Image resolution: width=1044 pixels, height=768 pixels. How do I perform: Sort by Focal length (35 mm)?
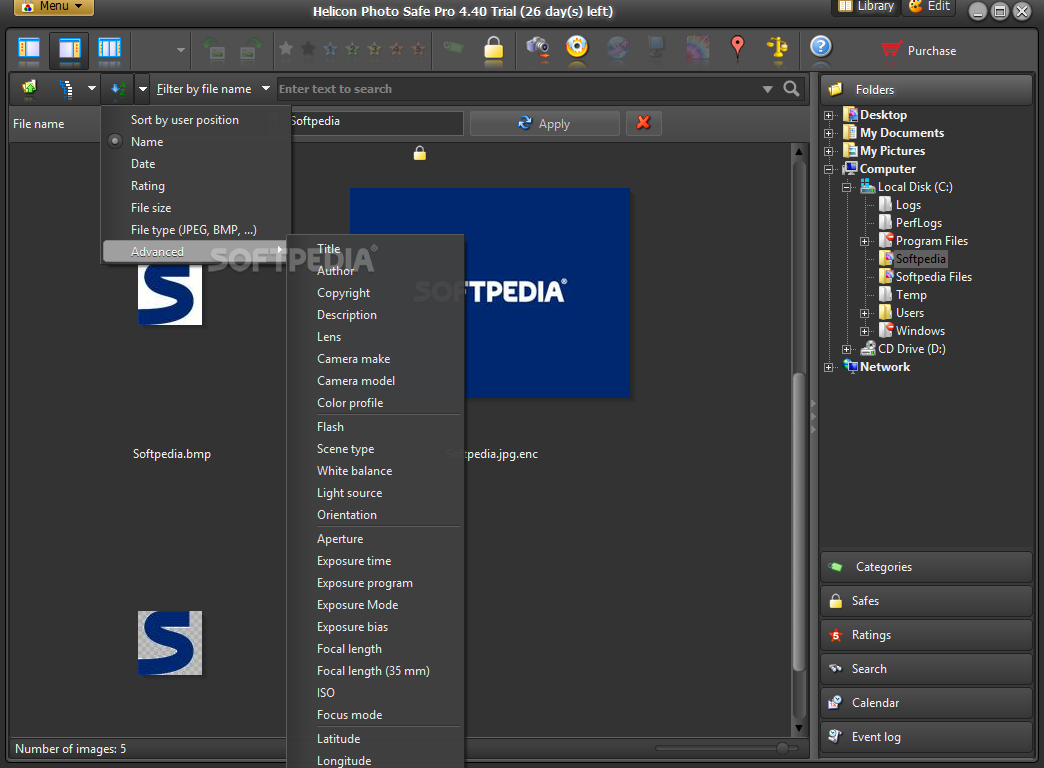point(375,671)
